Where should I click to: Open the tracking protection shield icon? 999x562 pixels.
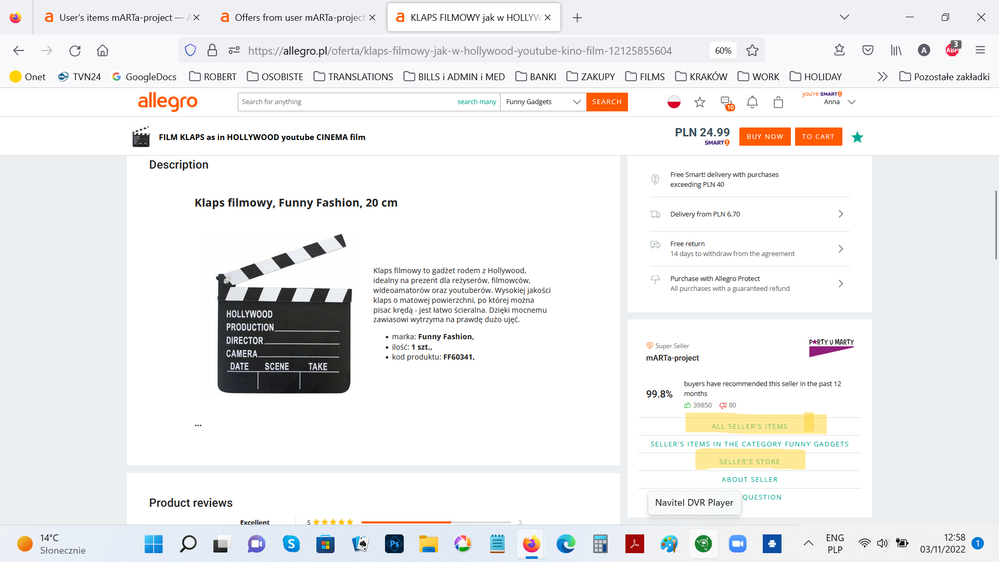tap(190, 50)
